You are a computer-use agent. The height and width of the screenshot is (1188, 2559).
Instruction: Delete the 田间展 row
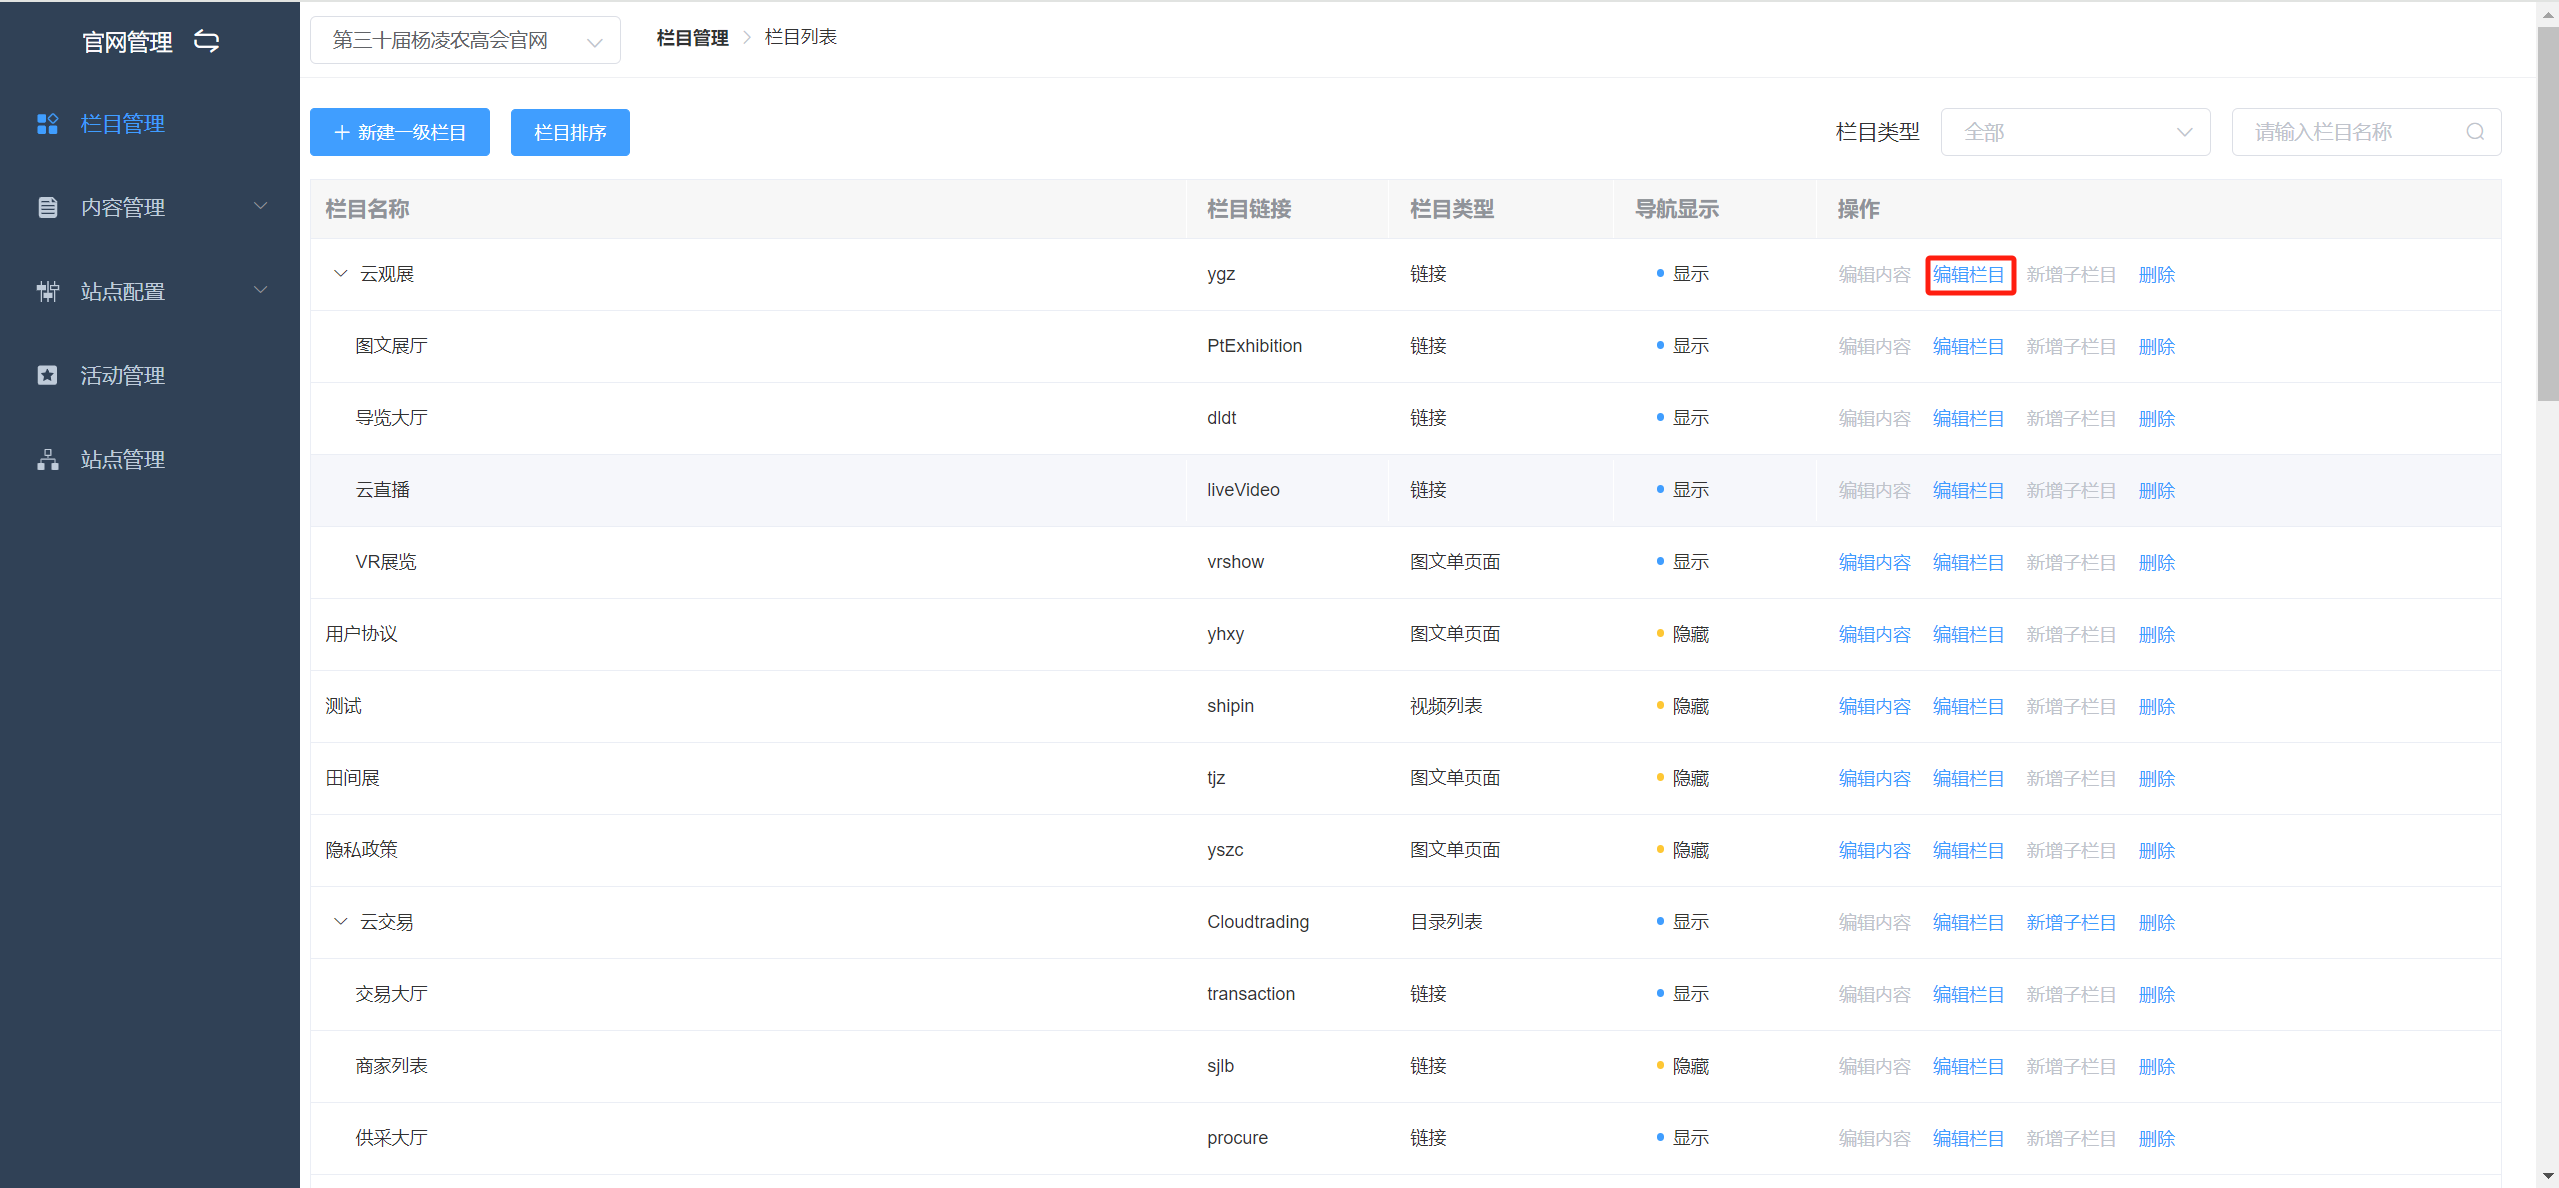point(2157,779)
